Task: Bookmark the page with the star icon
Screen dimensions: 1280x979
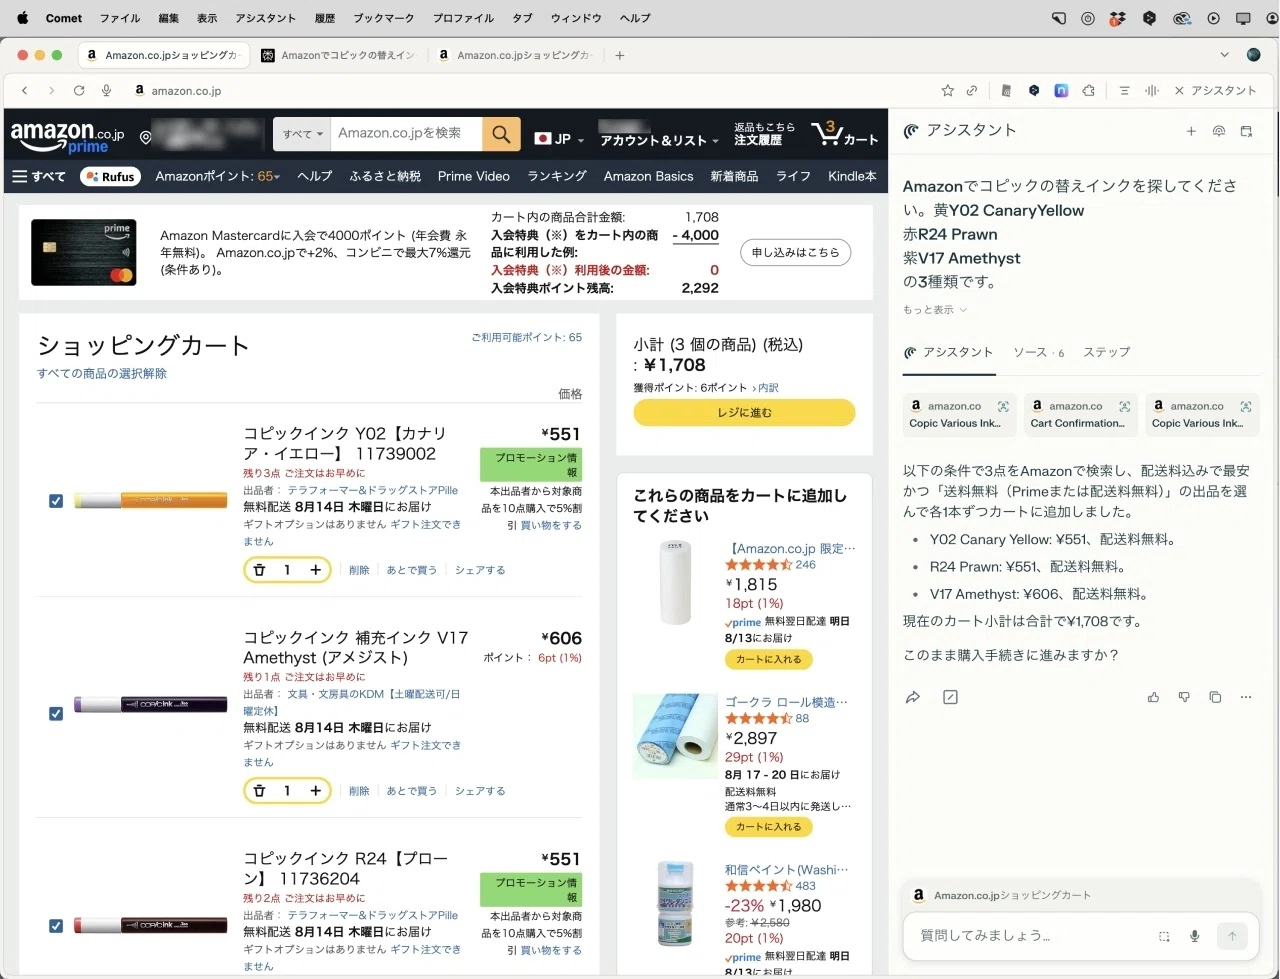Action: (948, 90)
